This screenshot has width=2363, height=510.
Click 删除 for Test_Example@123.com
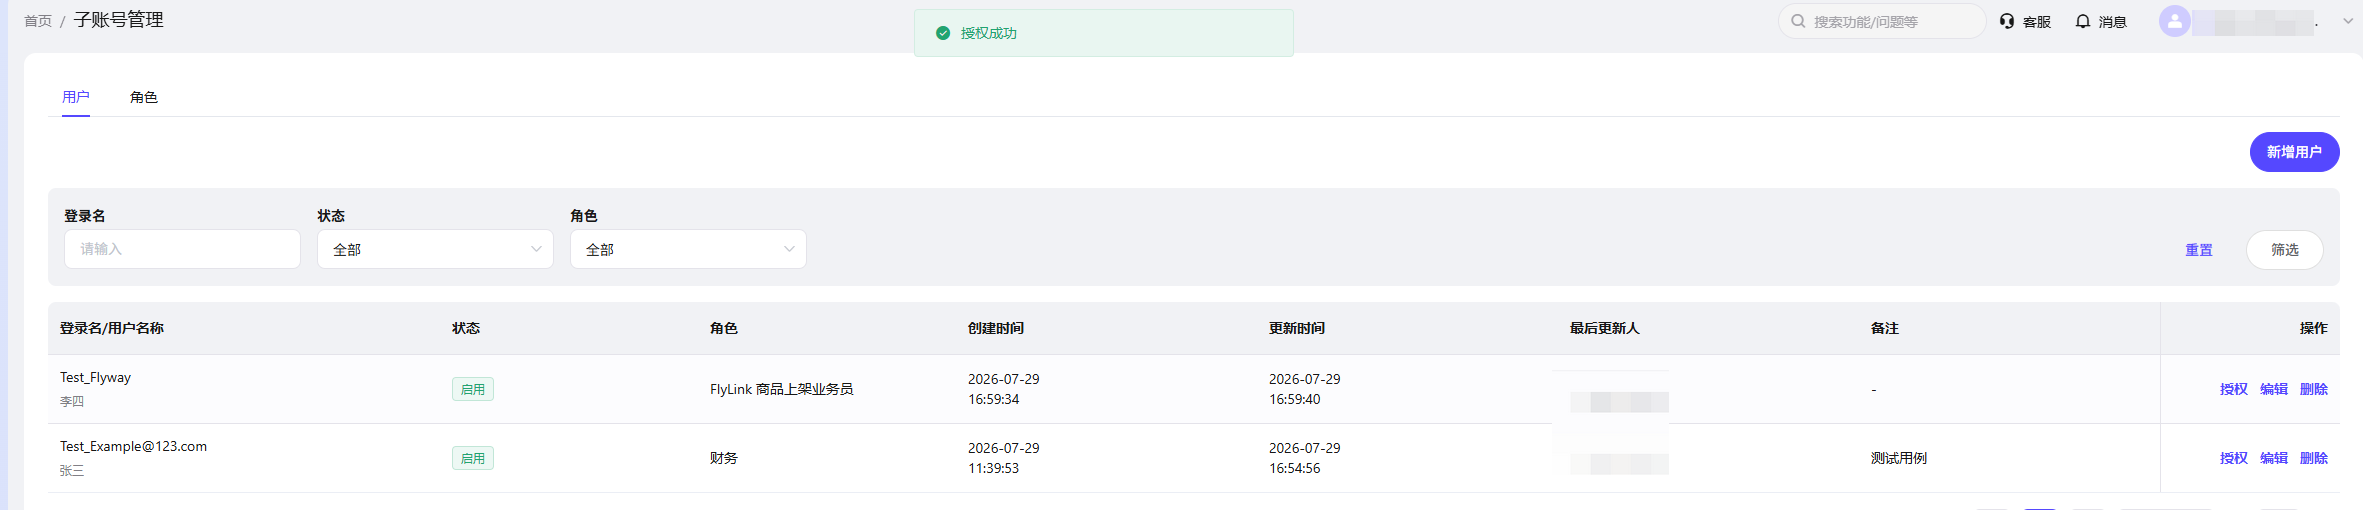tap(2313, 458)
